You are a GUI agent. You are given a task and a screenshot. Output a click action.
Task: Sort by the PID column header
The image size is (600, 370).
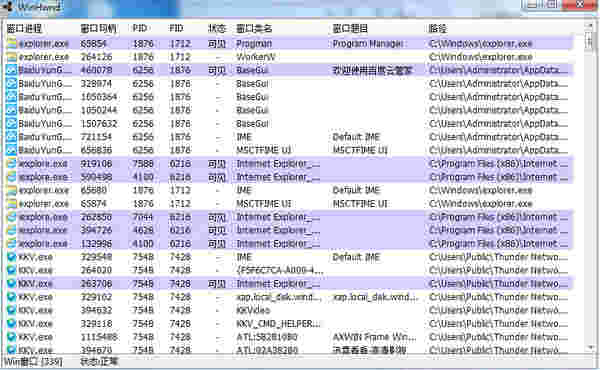(x=140, y=28)
